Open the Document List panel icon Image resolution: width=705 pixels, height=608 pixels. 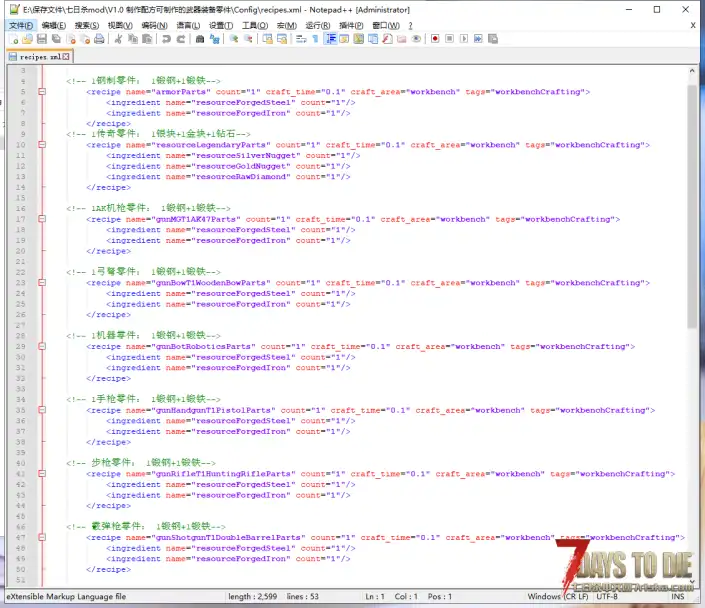click(373, 39)
